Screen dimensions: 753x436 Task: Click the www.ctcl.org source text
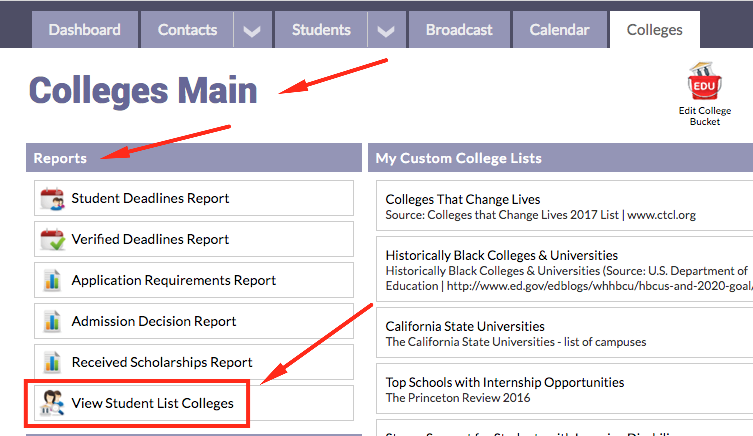point(661,215)
